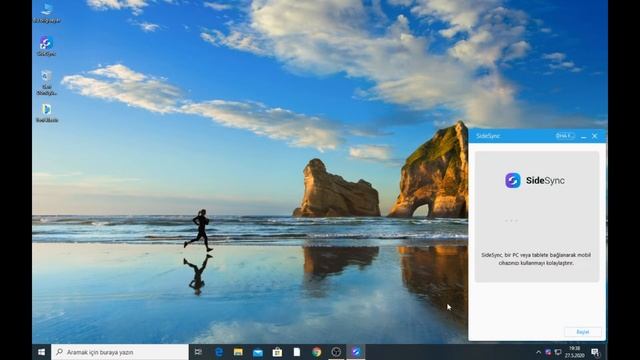Open the white document icon on taskbar

pyautogui.click(x=297, y=352)
